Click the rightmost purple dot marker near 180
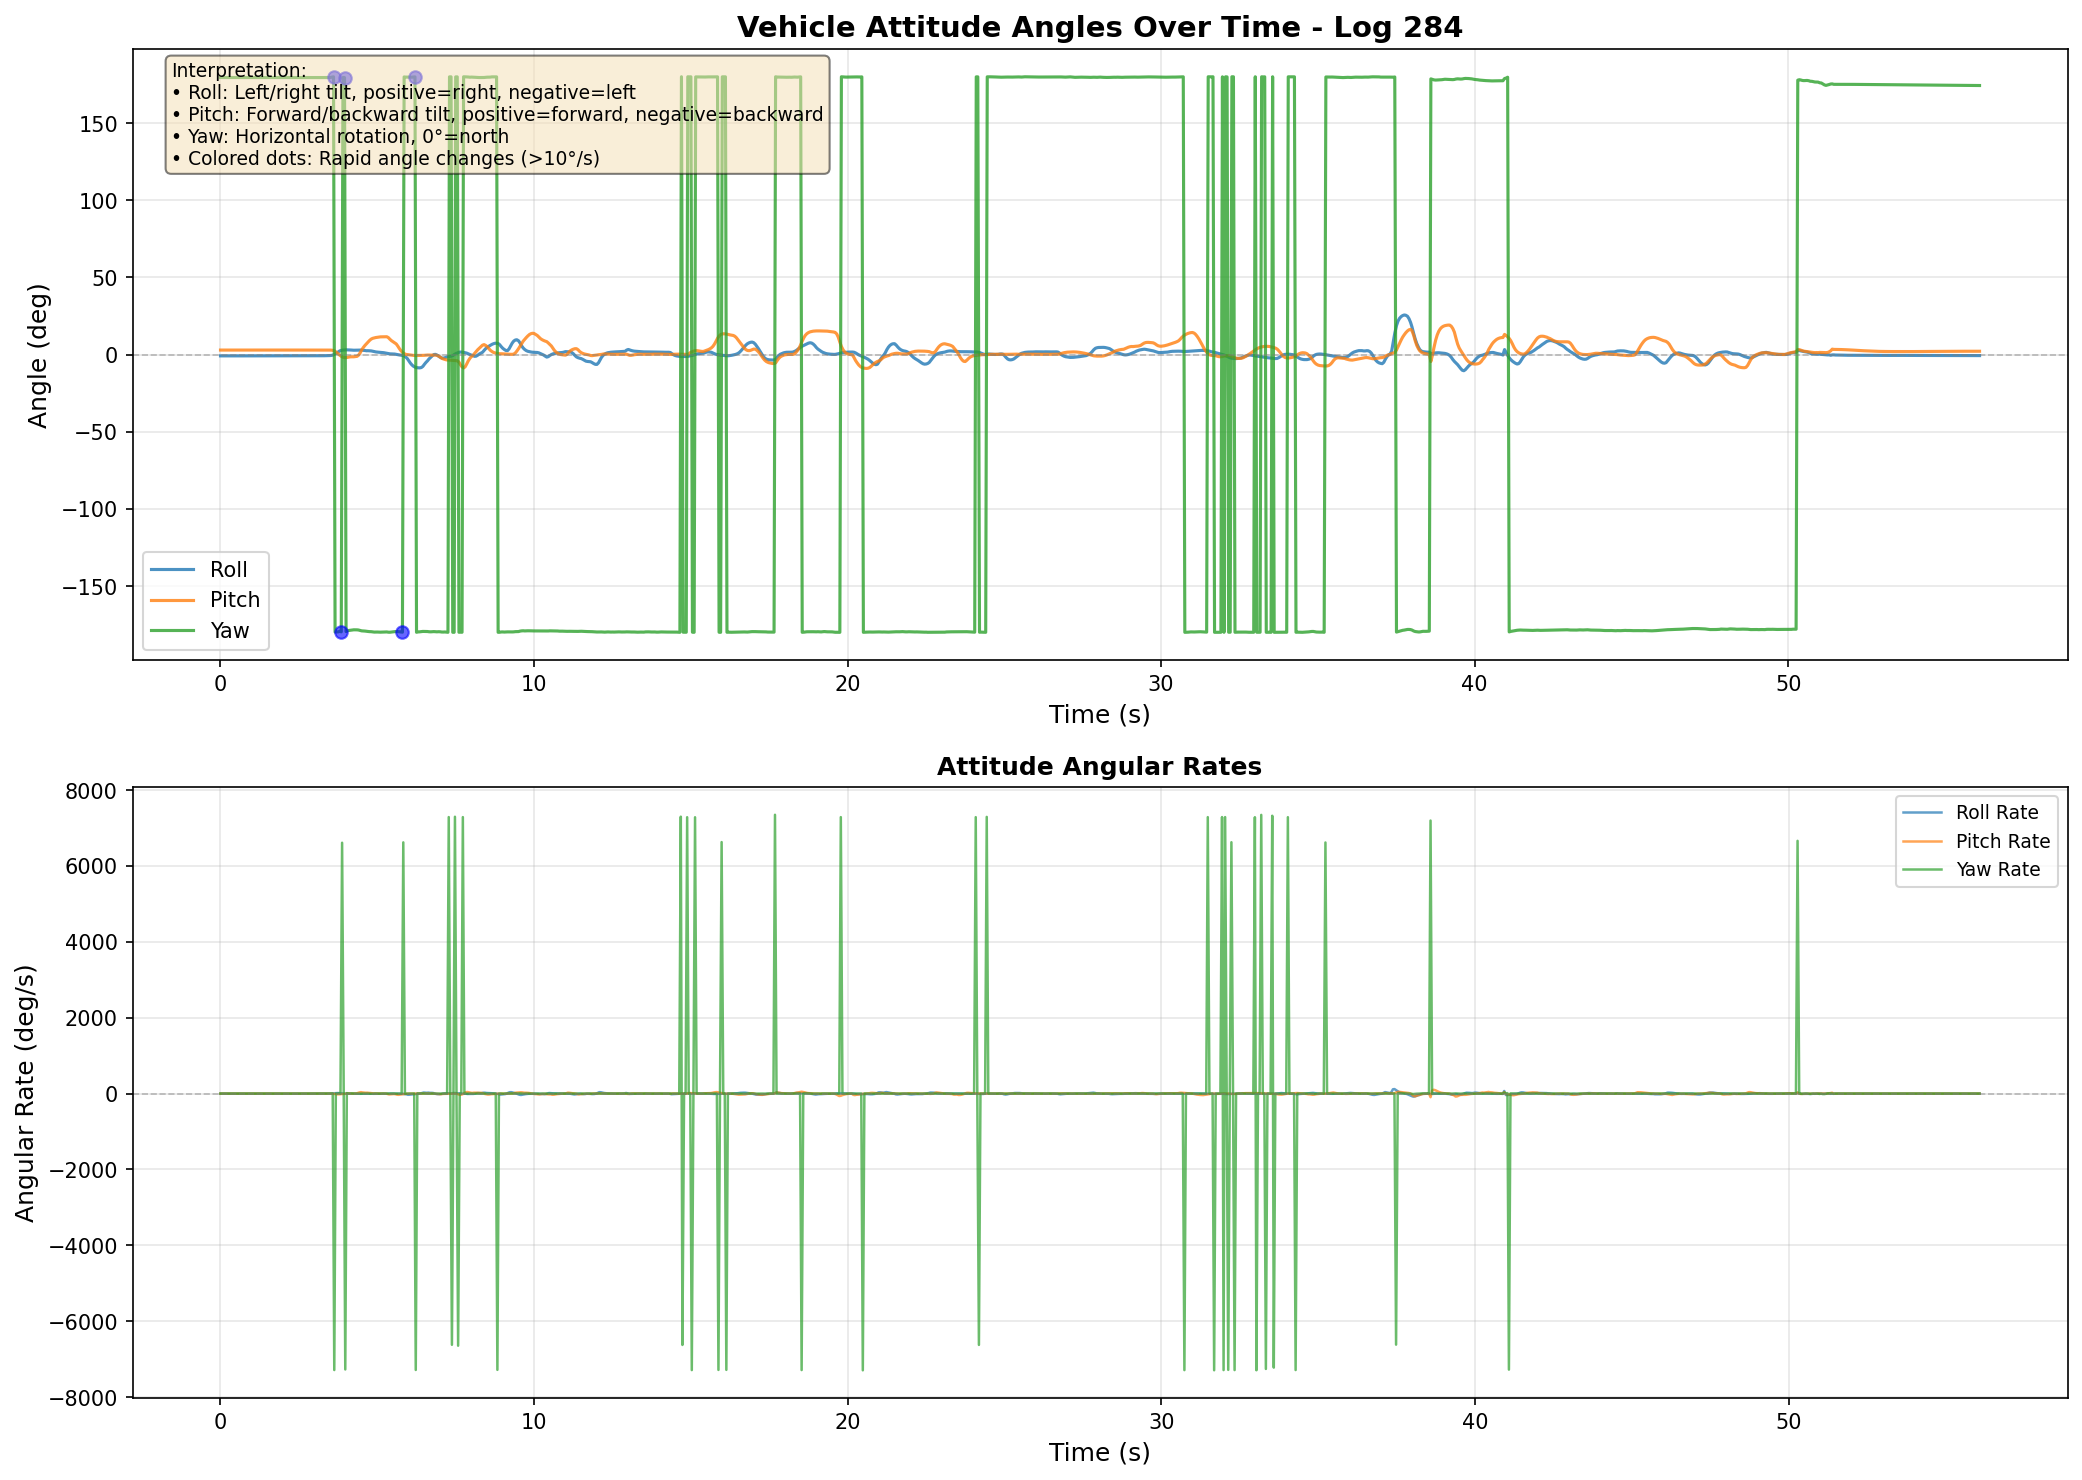The height and width of the screenshot is (1480, 2082). pos(415,78)
